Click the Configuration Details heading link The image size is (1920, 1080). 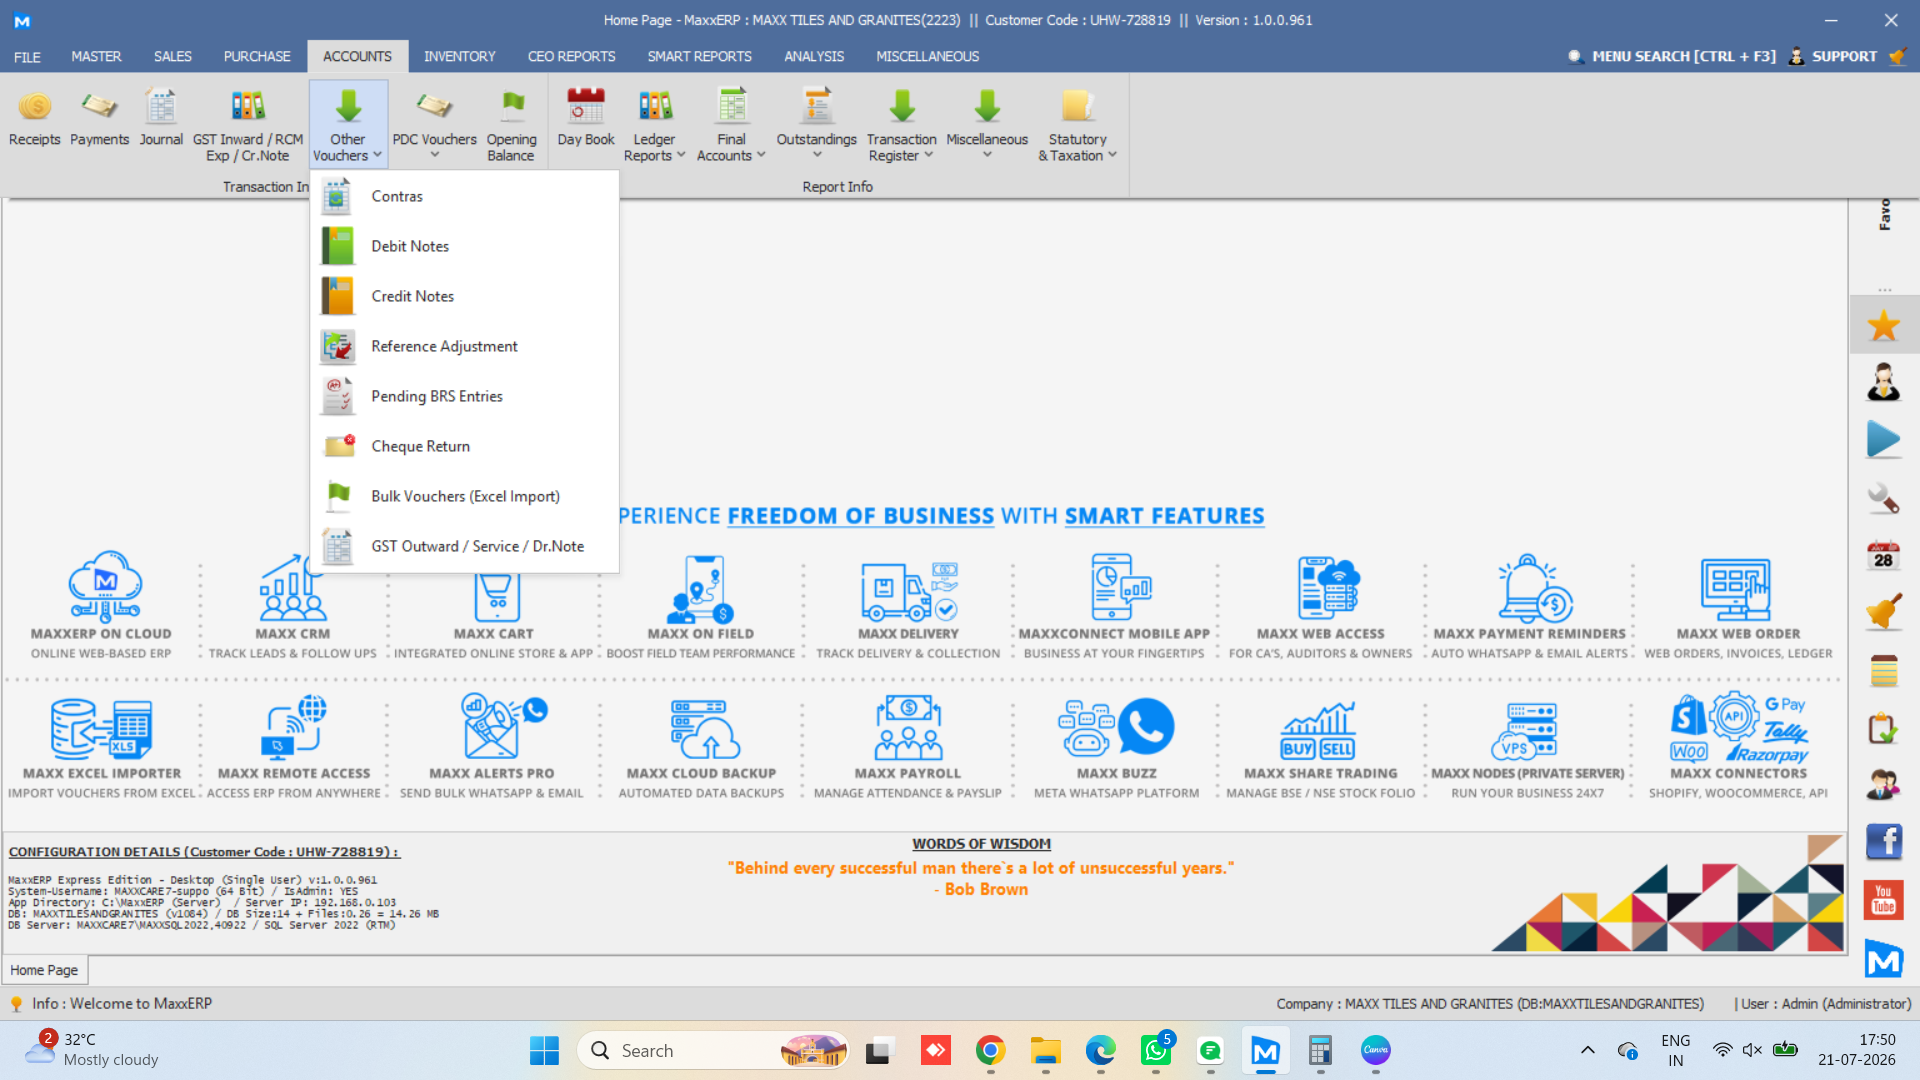tap(204, 852)
